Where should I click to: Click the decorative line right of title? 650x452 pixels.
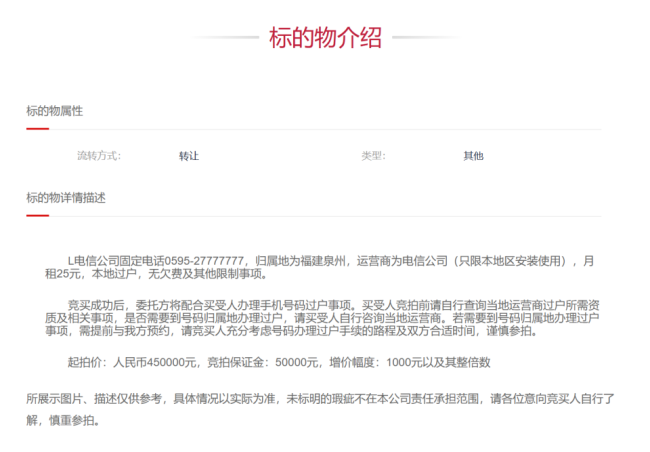[x=425, y=39]
